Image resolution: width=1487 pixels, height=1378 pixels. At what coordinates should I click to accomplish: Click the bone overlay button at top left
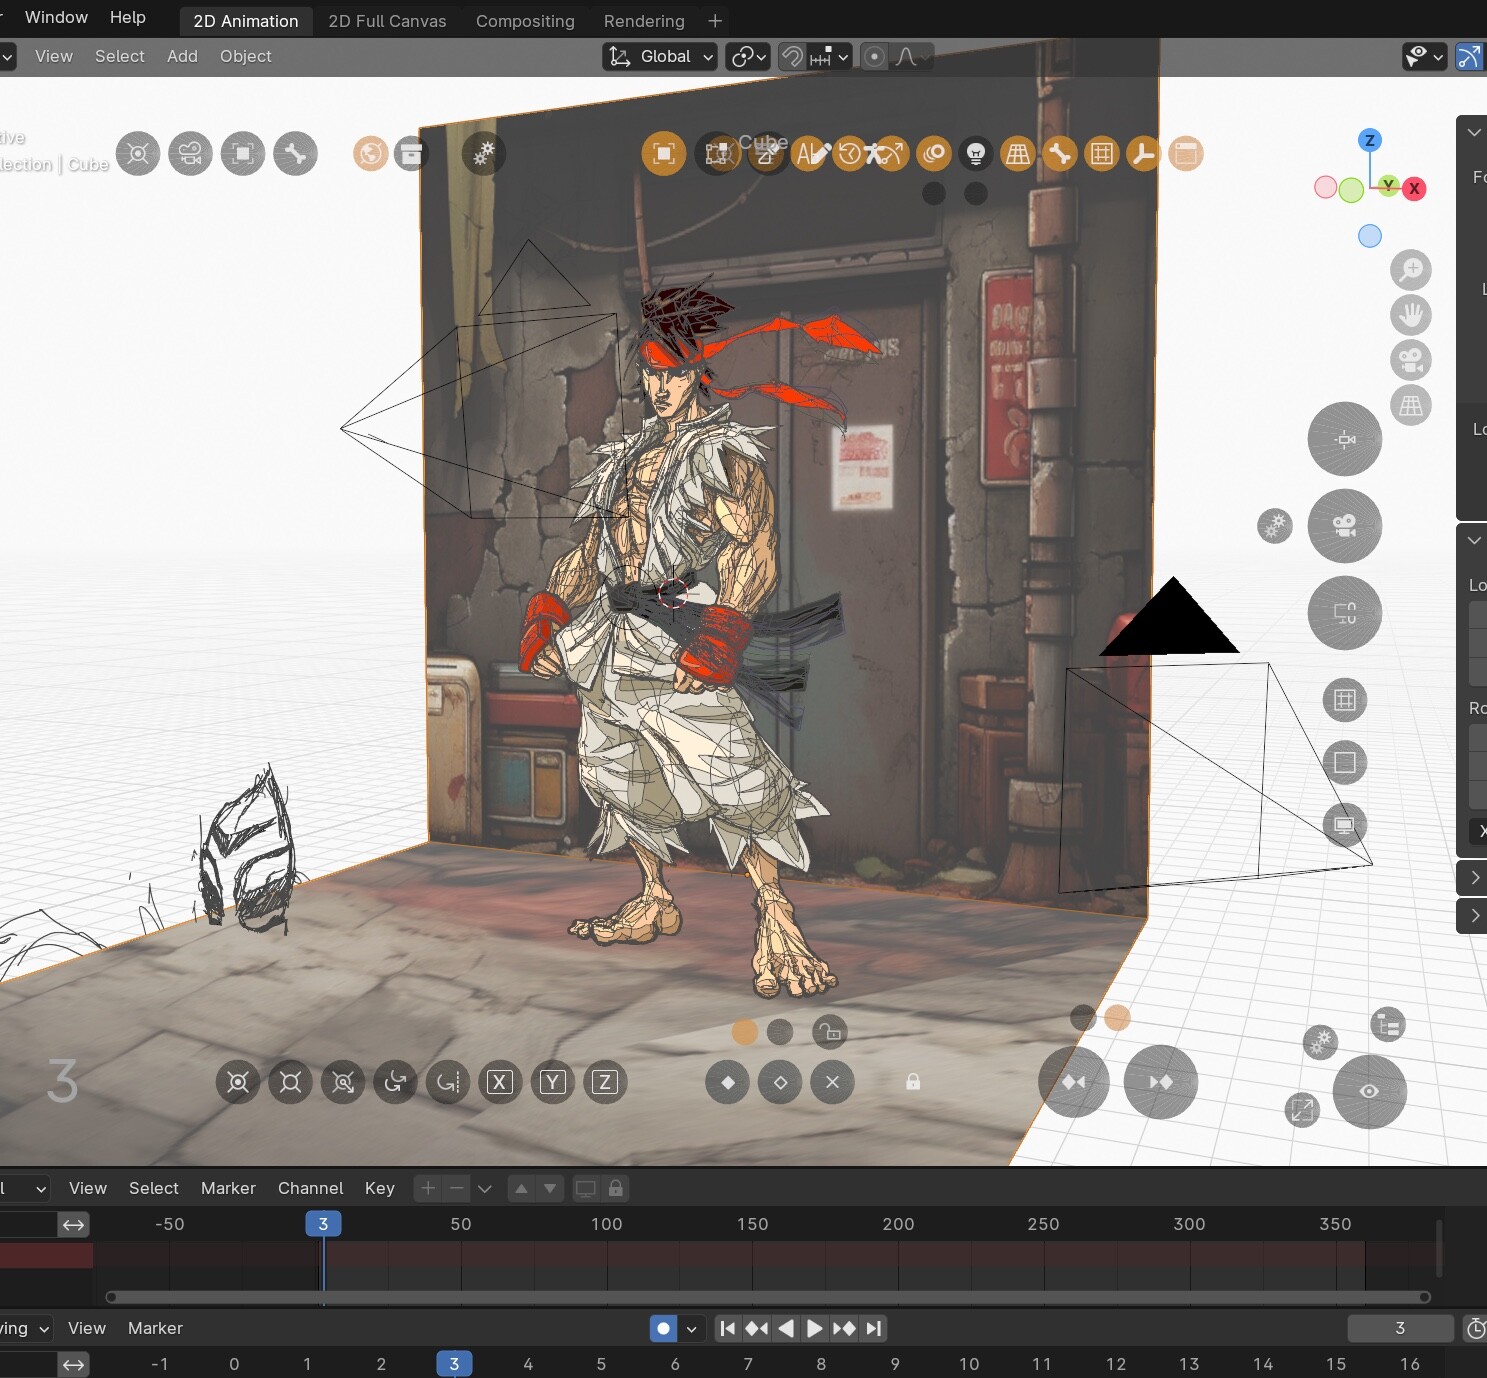tap(296, 154)
